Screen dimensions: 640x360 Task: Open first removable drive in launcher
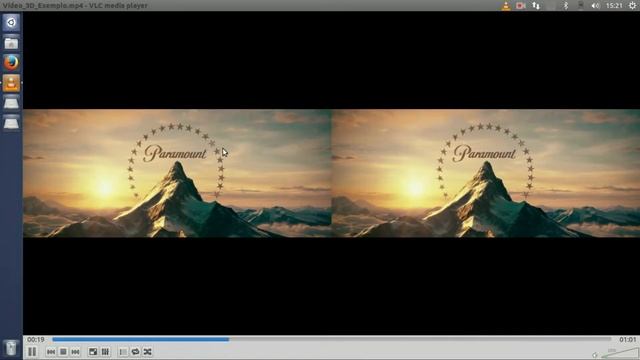pyautogui.click(x=11, y=103)
